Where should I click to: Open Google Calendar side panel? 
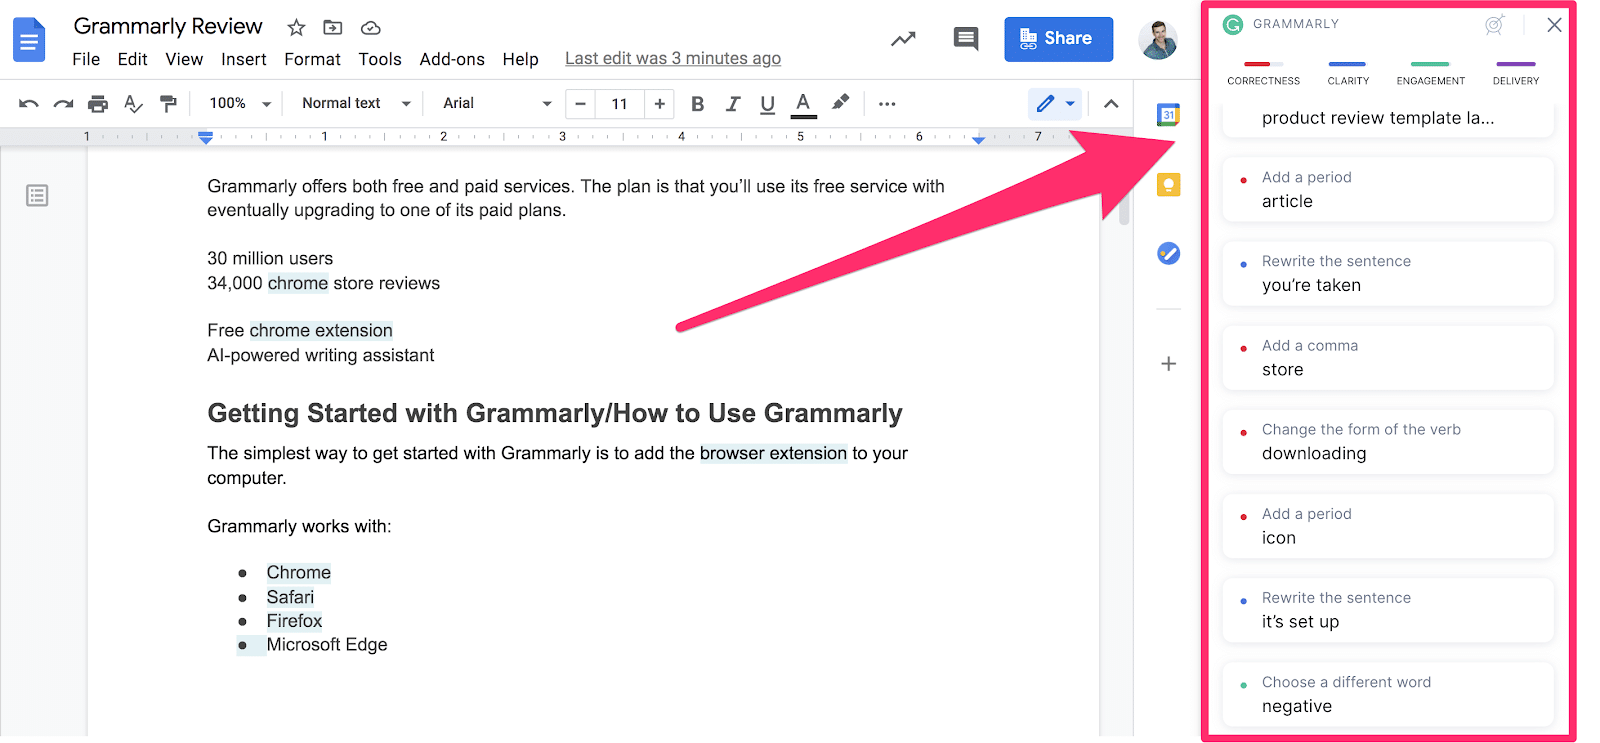pos(1168,115)
